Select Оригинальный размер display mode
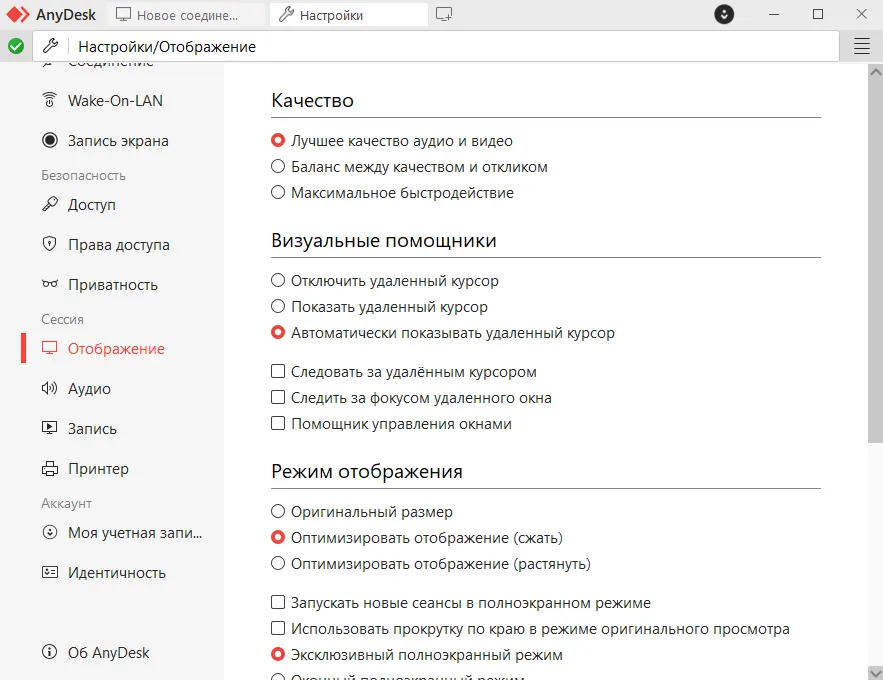The width and height of the screenshot is (883, 680). coord(279,512)
